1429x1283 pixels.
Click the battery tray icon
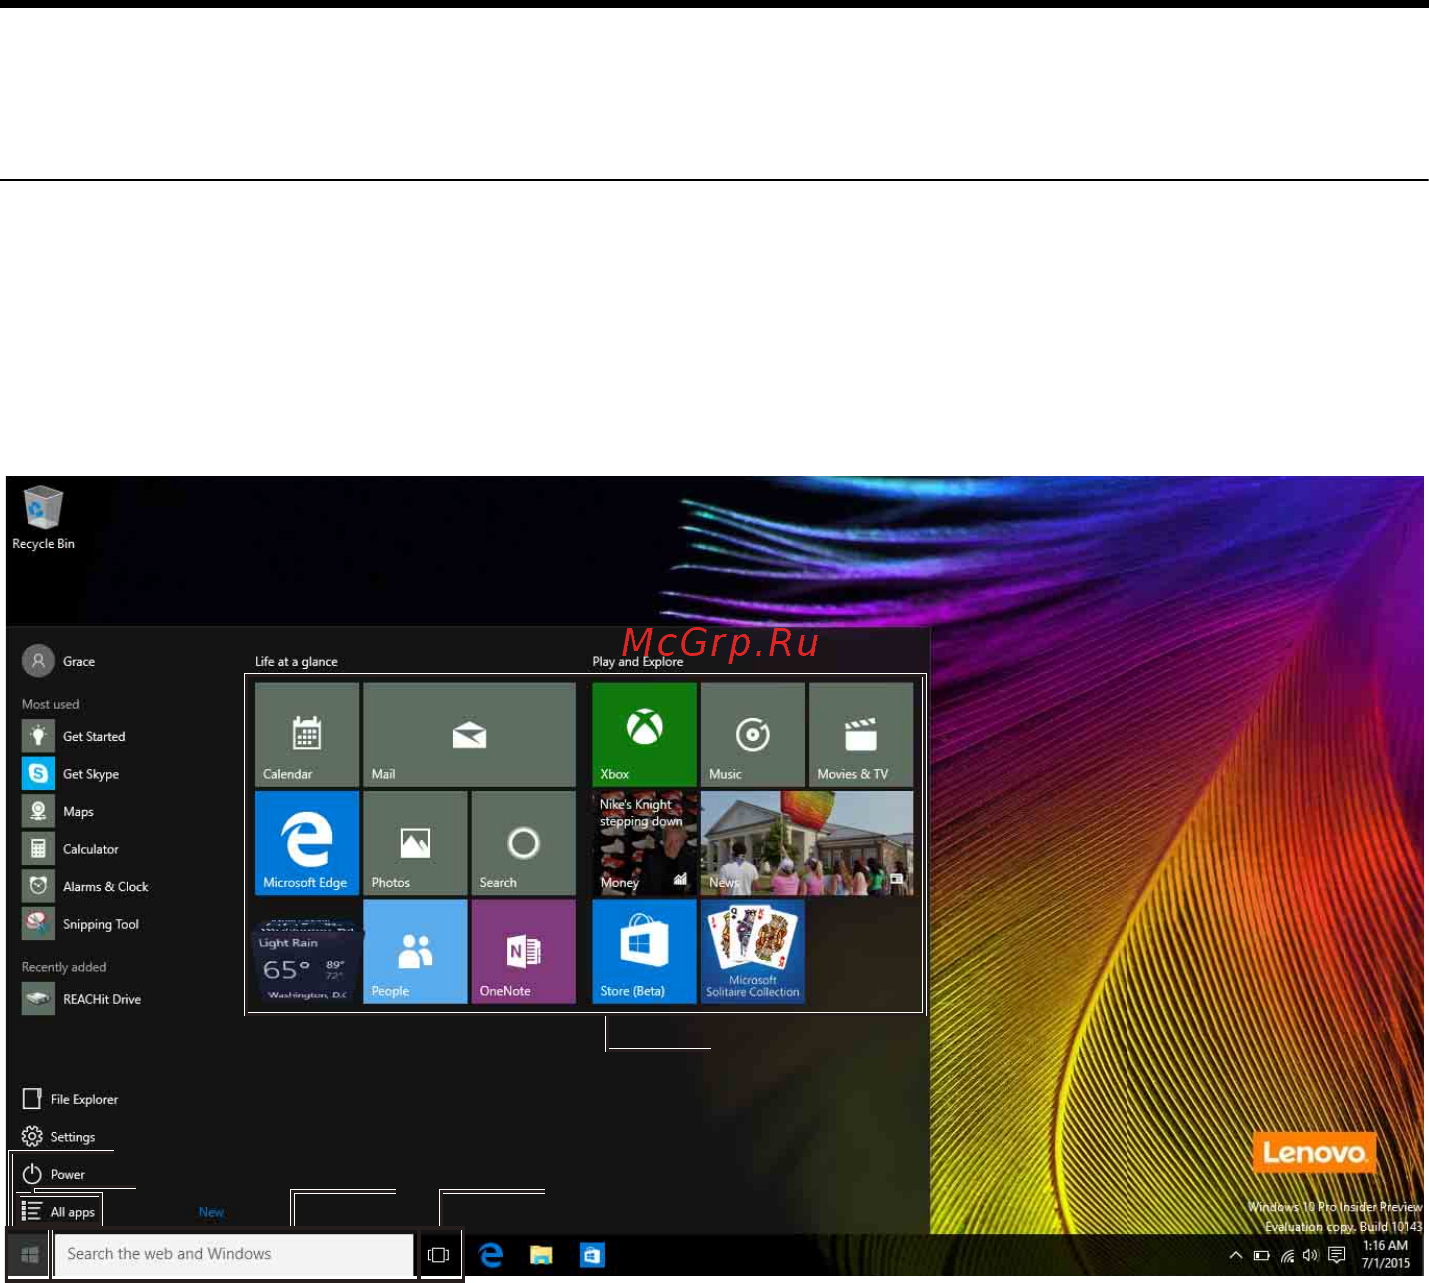coord(1262,1255)
